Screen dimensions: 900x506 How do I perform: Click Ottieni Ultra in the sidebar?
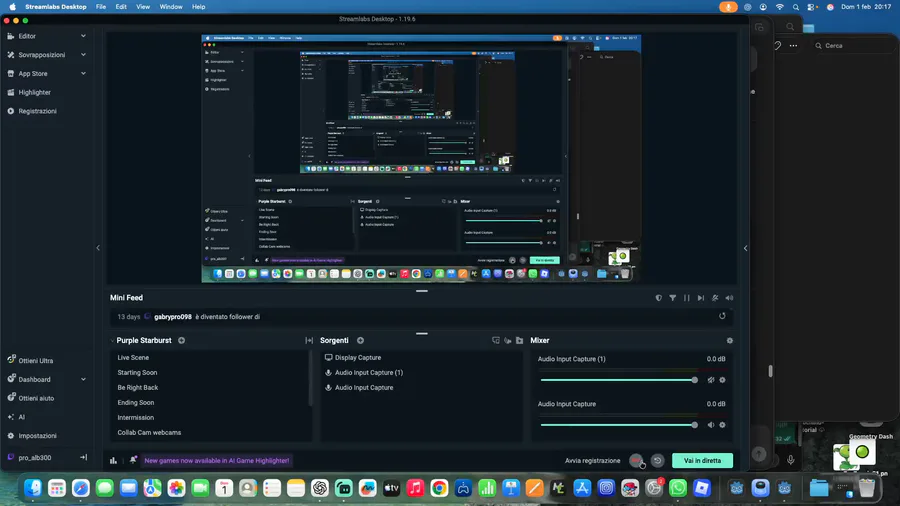[35, 361]
